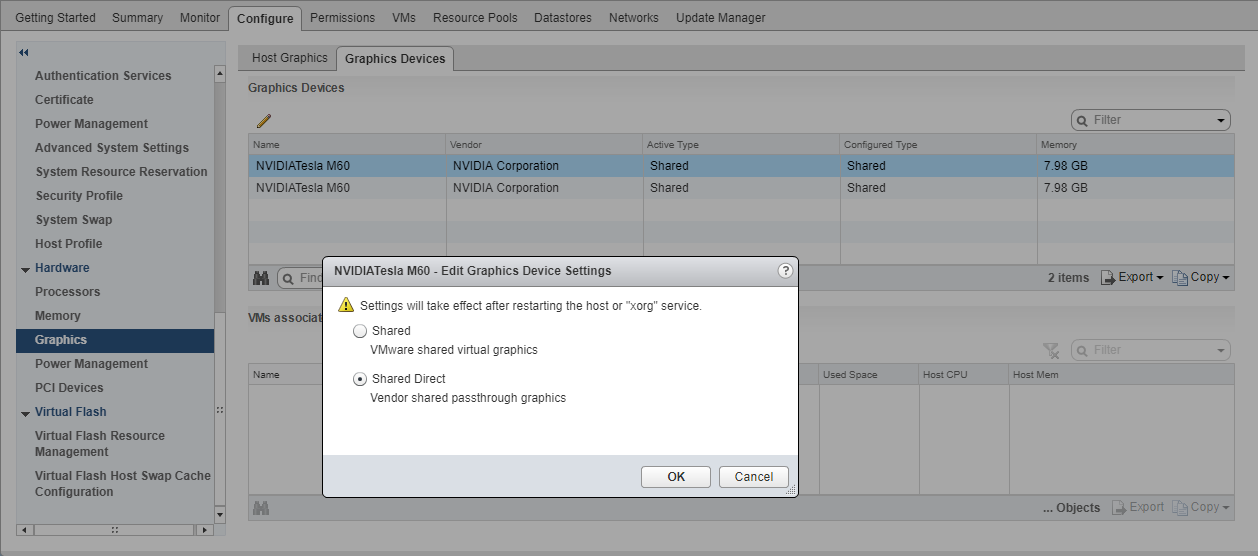Click the Export icon in Graphics Devices list
The width and height of the screenshot is (1258, 556).
1108,277
